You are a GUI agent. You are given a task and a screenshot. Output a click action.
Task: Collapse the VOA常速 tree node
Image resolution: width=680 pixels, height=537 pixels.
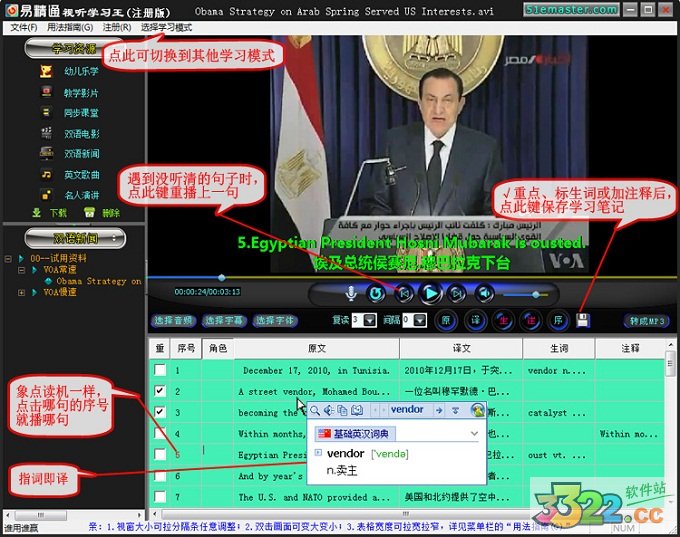click(x=22, y=270)
